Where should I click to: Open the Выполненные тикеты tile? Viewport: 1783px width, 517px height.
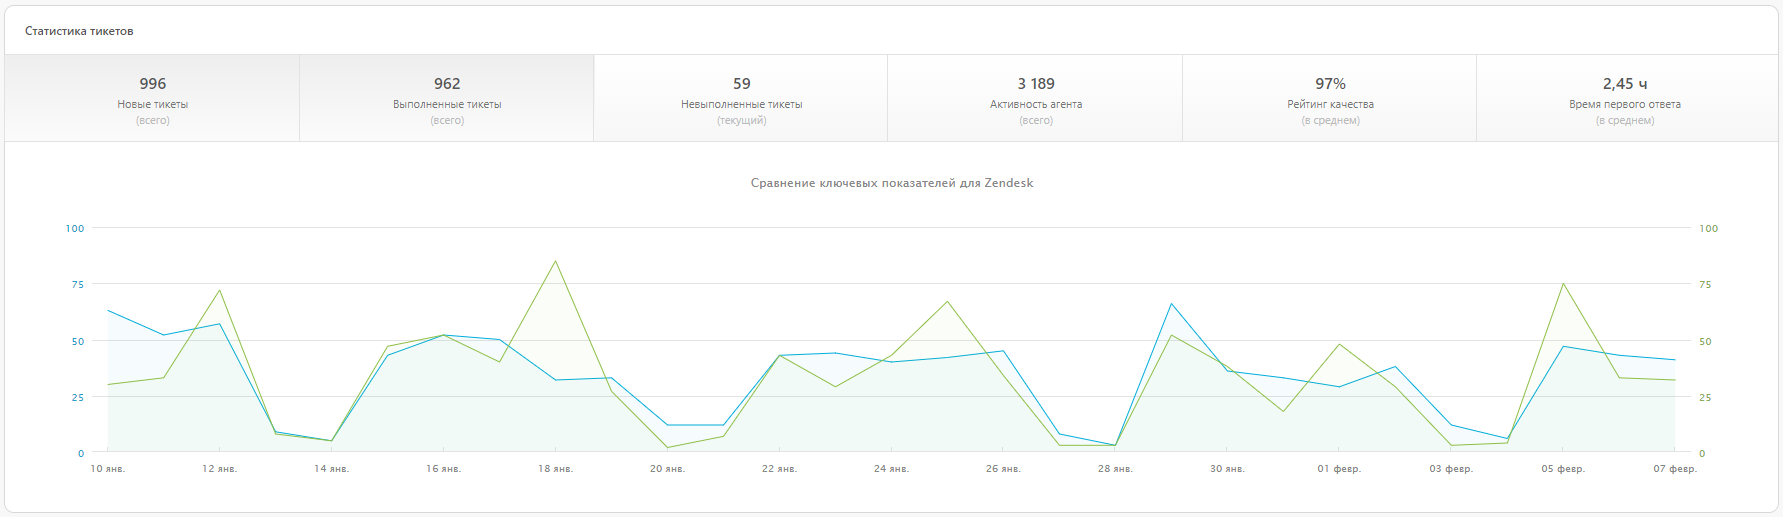pyautogui.click(x=447, y=99)
